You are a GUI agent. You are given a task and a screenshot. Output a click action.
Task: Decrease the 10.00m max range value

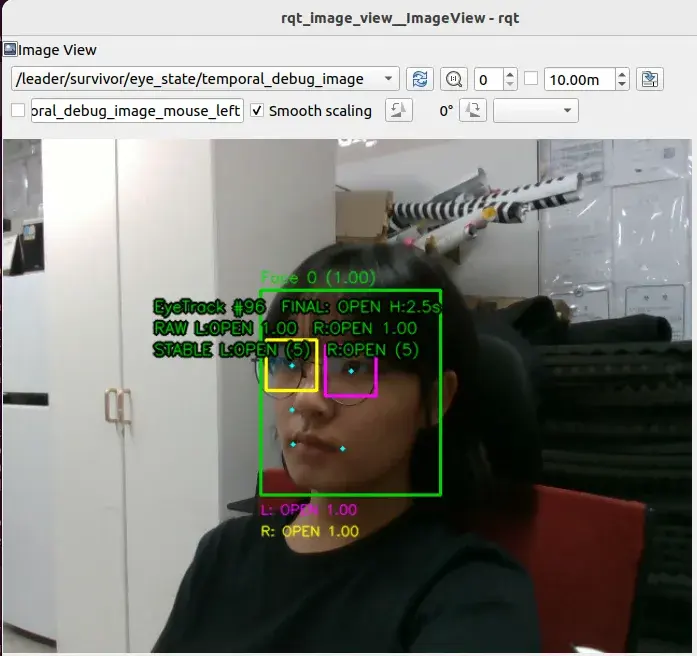(622, 84)
